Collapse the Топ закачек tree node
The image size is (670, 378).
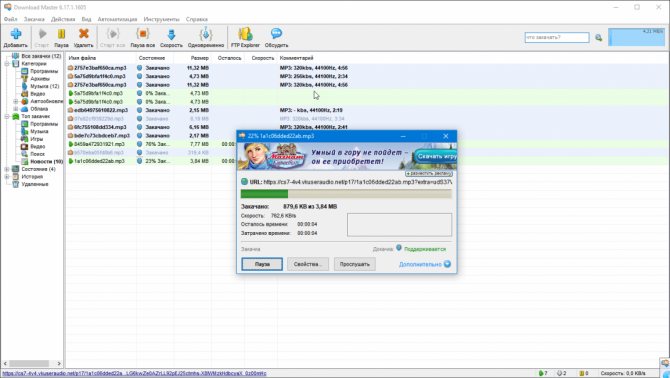[7, 116]
